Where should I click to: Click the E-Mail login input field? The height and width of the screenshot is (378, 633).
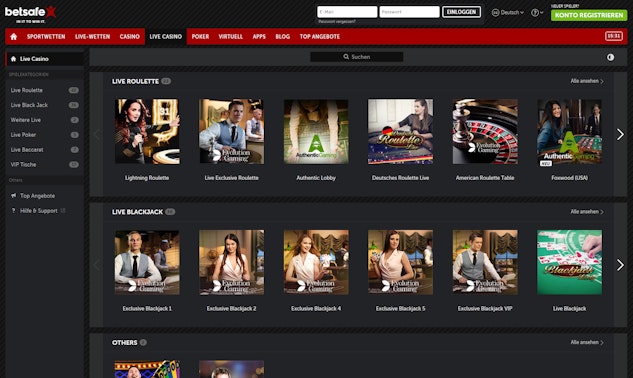[347, 12]
